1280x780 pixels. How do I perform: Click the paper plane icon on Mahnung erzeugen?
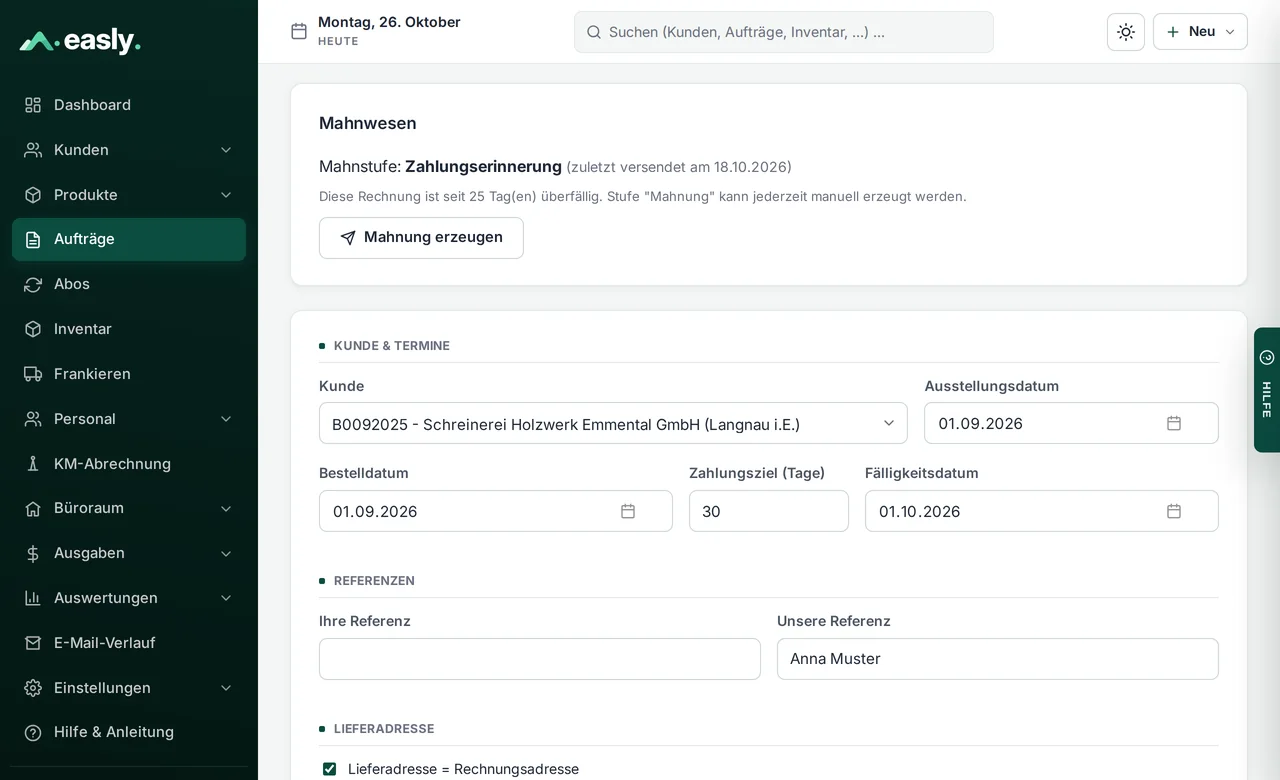pos(348,238)
